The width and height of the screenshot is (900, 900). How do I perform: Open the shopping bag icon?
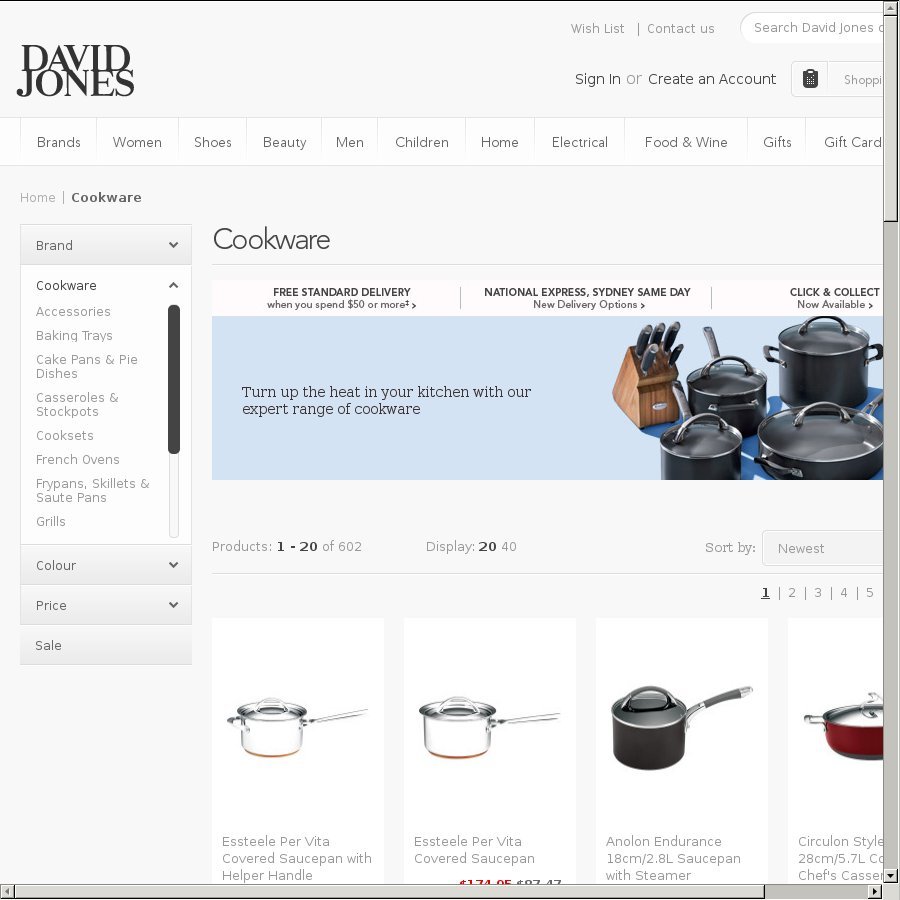click(810, 79)
